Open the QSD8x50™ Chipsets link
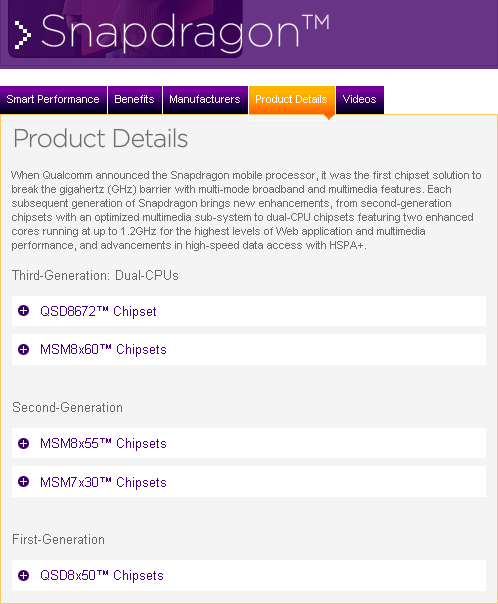This screenshot has width=498, height=604. 102,575
